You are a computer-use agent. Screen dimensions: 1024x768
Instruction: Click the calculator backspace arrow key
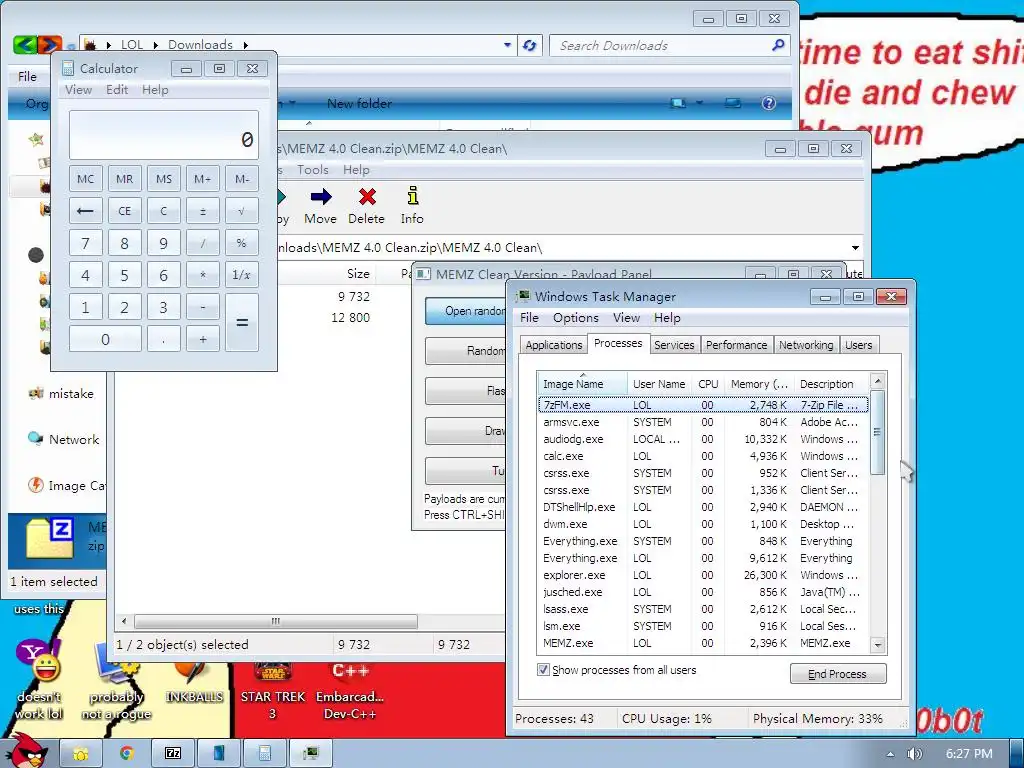pyautogui.click(x=86, y=211)
